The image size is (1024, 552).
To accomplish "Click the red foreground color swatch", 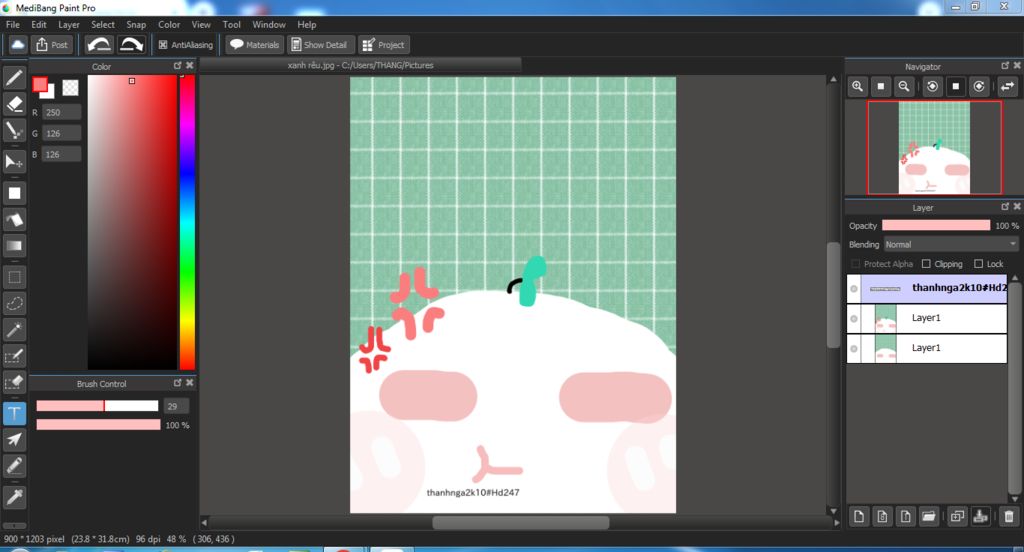I will [x=40, y=85].
